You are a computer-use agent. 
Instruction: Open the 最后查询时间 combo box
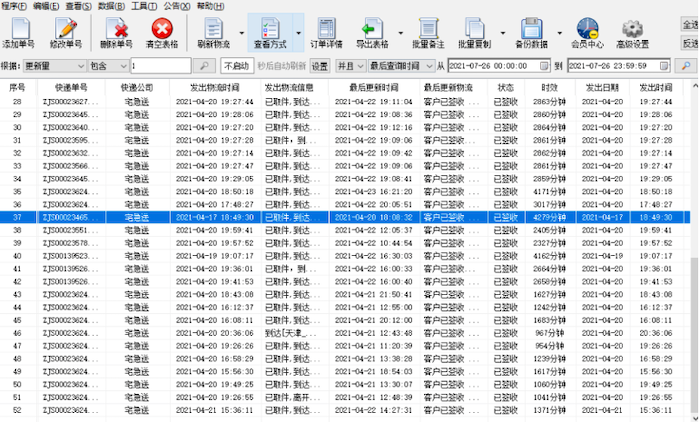(x=401, y=66)
